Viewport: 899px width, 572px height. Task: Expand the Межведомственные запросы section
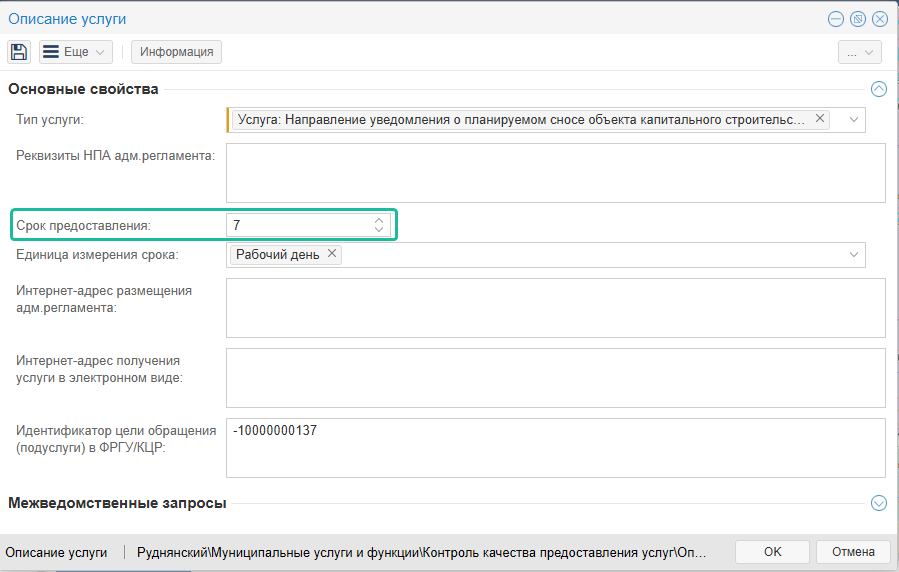tap(879, 503)
